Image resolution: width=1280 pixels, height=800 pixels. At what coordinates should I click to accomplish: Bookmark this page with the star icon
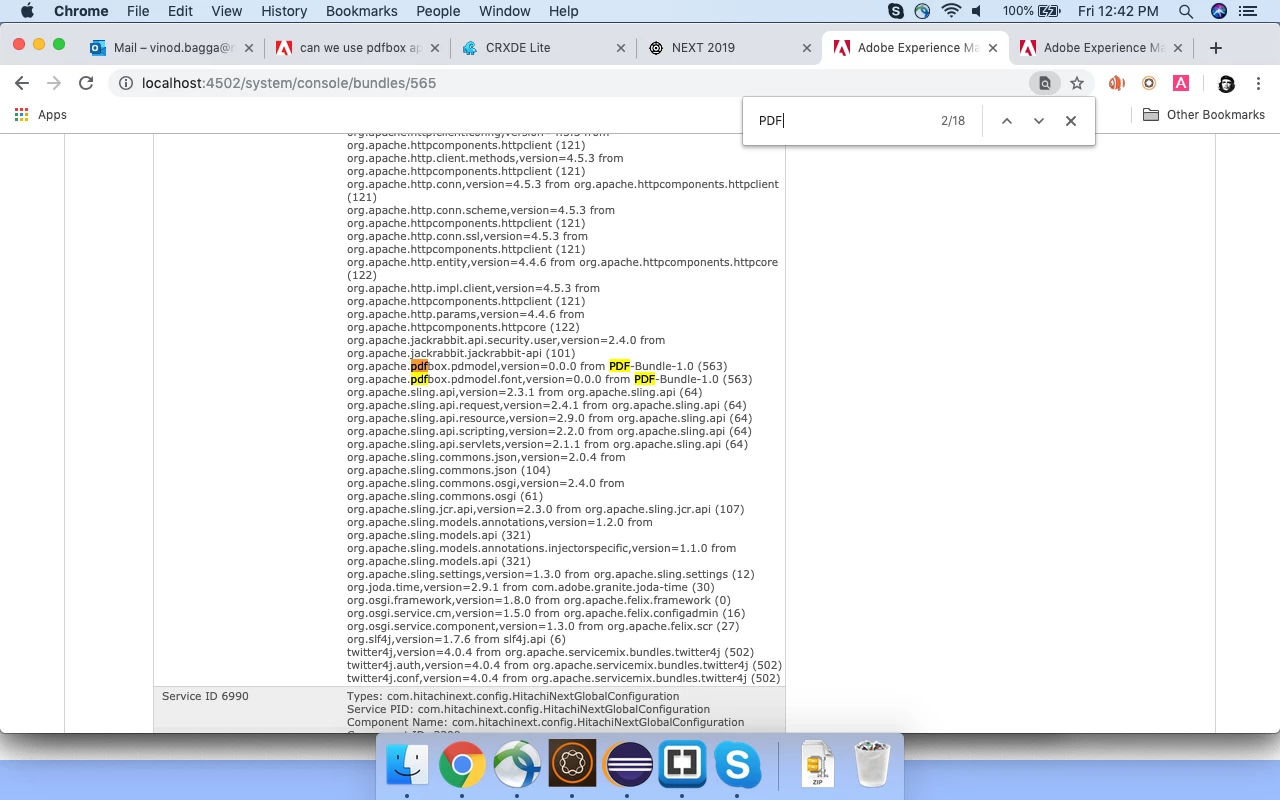tap(1077, 83)
